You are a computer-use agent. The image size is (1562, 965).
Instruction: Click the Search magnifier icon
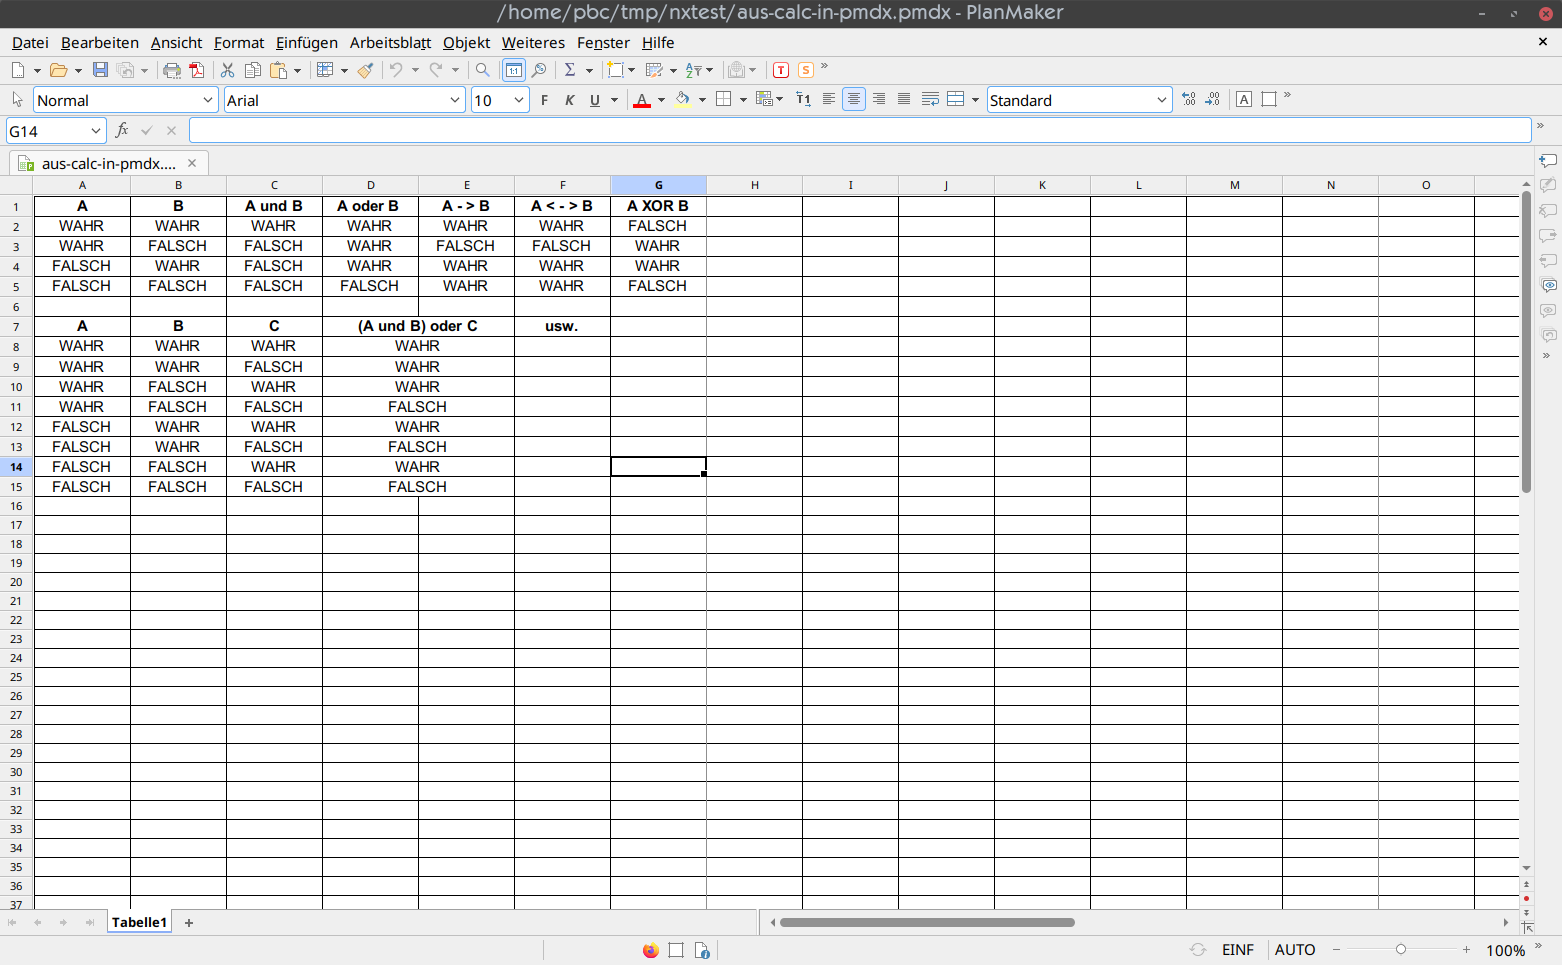click(483, 70)
